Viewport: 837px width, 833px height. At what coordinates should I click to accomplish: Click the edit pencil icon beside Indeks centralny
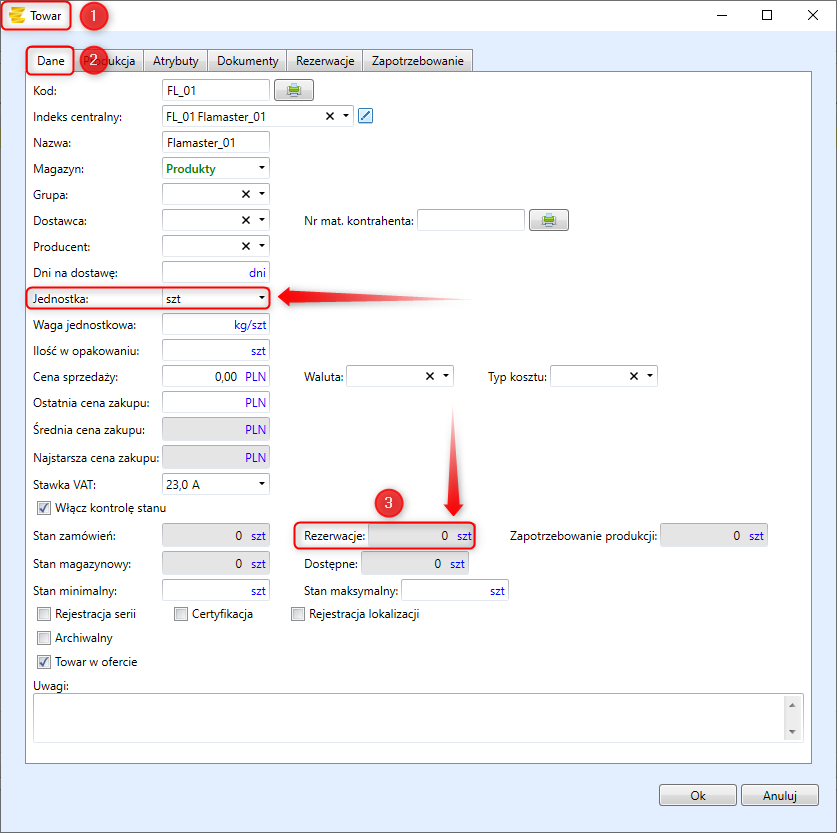(x=365, y=116)
